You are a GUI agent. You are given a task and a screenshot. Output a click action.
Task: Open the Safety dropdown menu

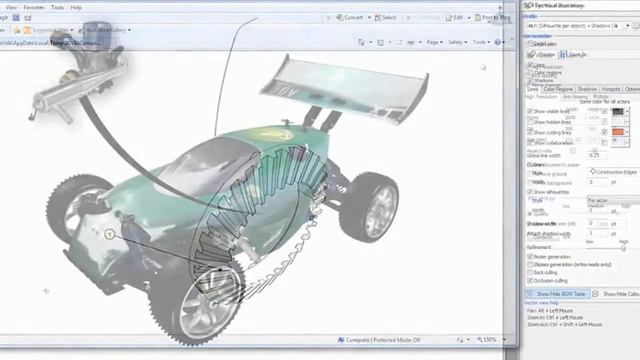point(457,42)
